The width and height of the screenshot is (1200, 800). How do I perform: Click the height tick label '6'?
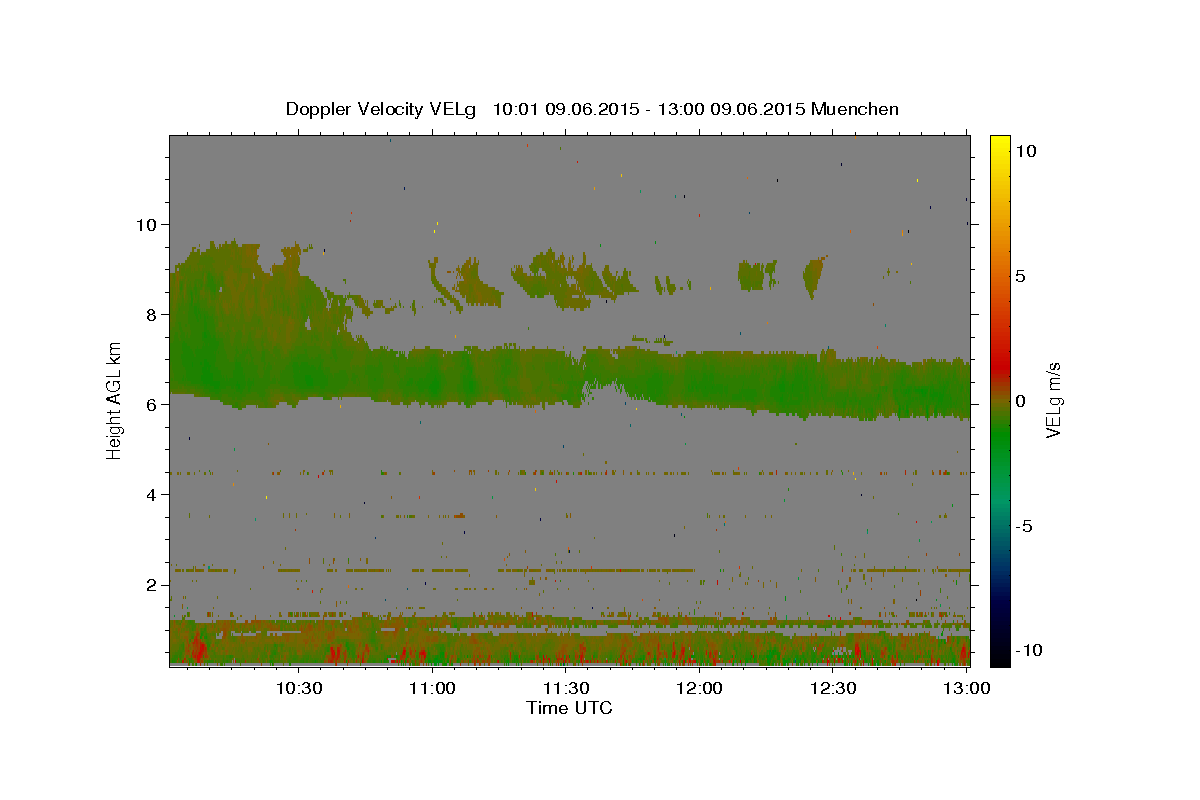coord(151,405)
